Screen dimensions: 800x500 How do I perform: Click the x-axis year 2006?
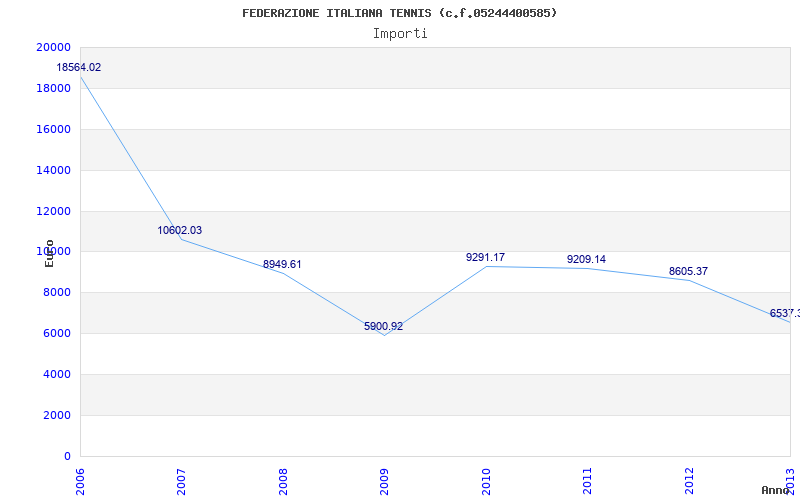pyautogui.click(x=80, y=482)
